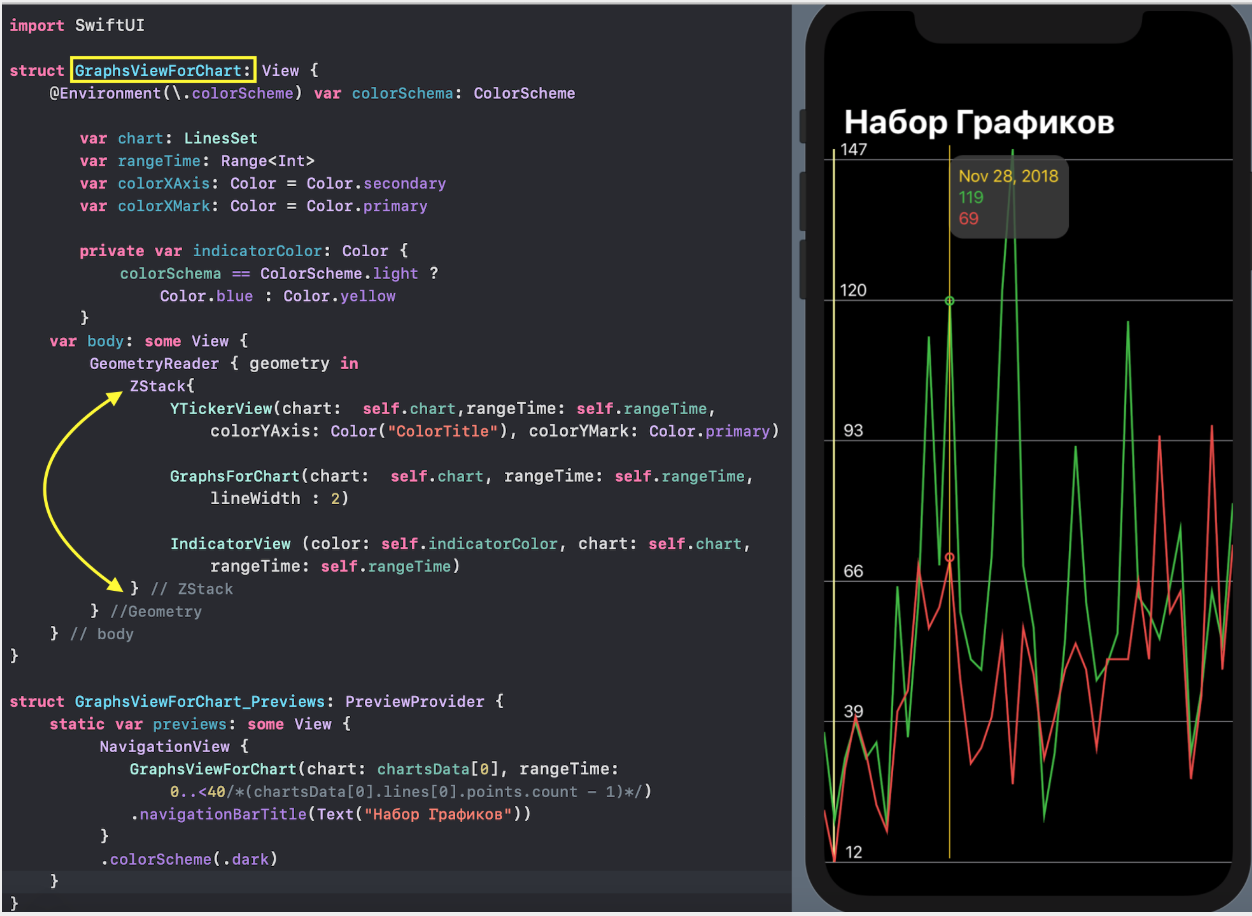This screenshot has width=1252, height=916.
Task: Click the highlighted GraphsViewForChart struct name
Action: [162, 70]
